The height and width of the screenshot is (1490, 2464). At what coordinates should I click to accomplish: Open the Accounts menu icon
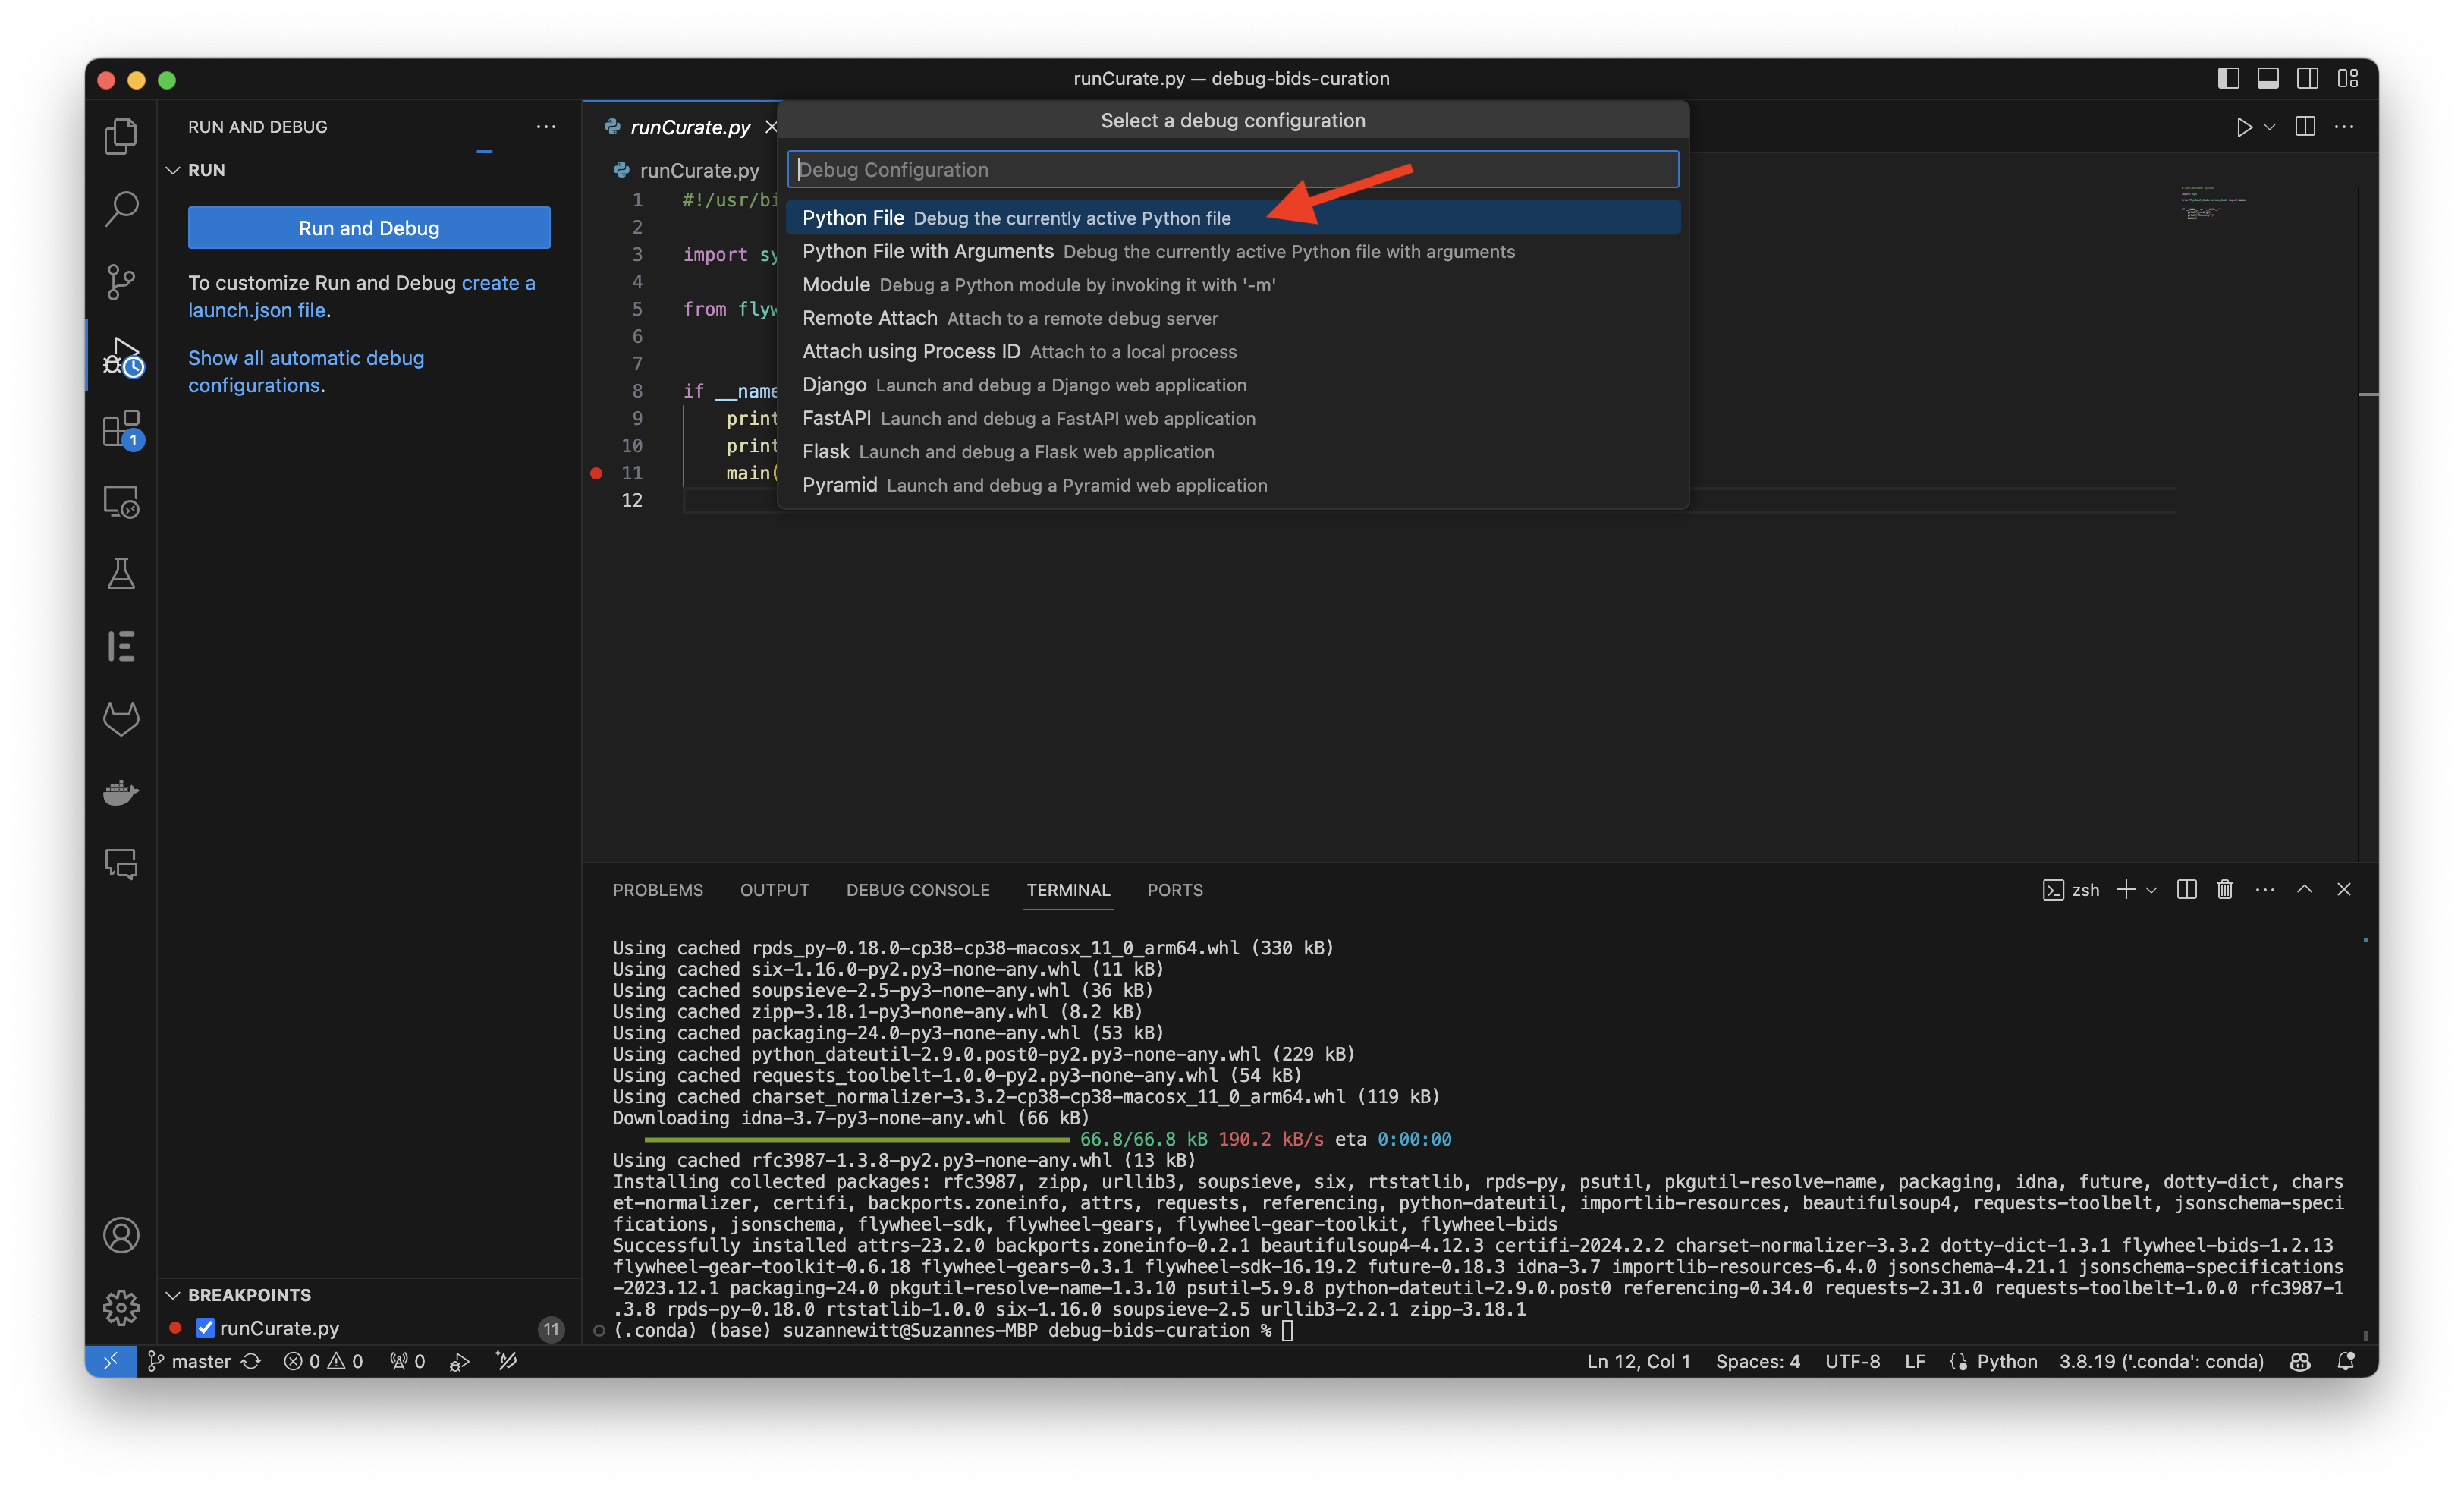coord(121,1235)
